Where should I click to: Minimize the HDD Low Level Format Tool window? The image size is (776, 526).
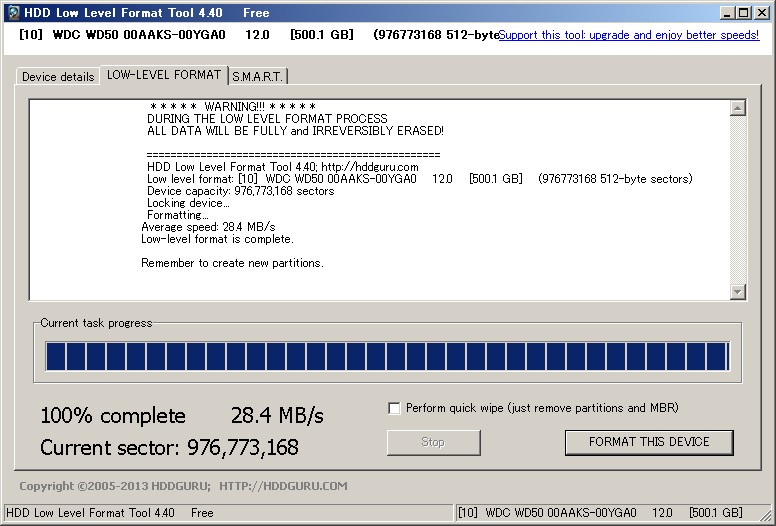727,13
